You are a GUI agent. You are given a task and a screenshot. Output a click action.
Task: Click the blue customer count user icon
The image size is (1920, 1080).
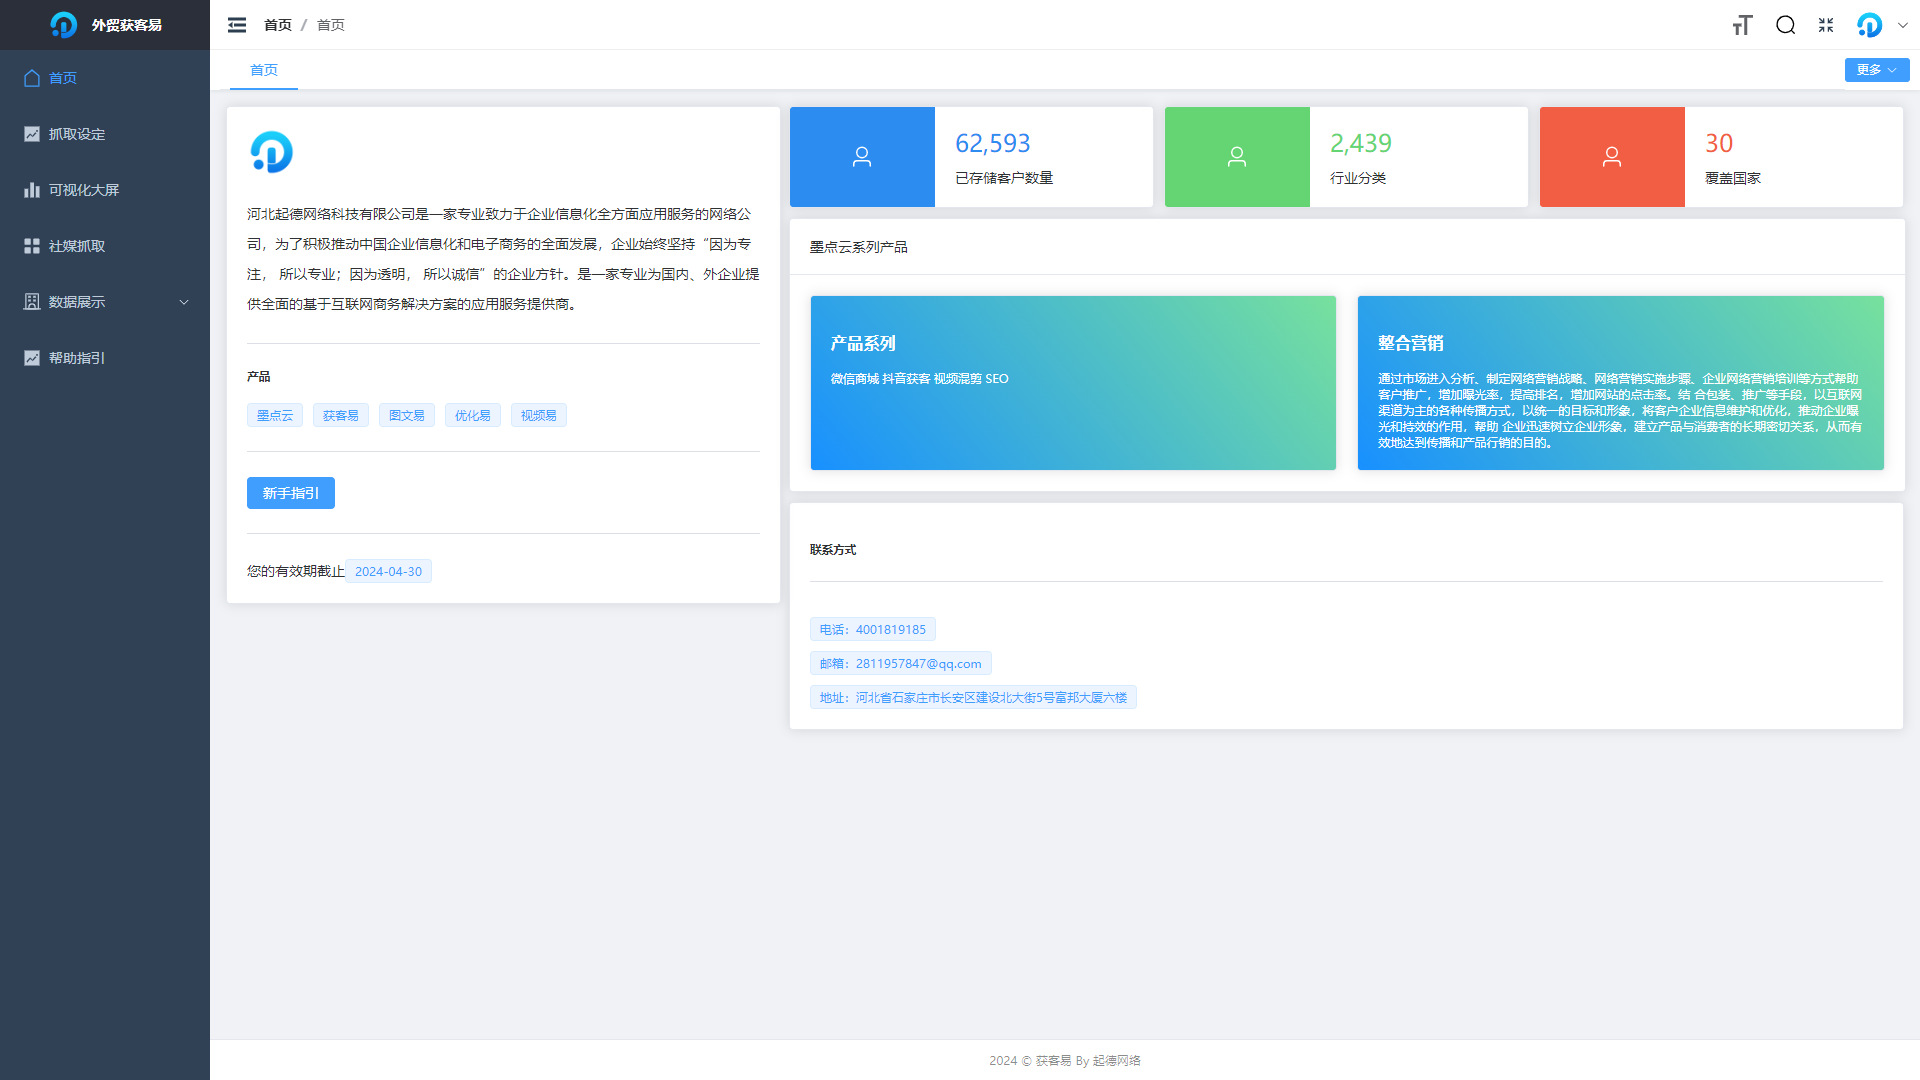pyautogui.click(x=862, y=157)
